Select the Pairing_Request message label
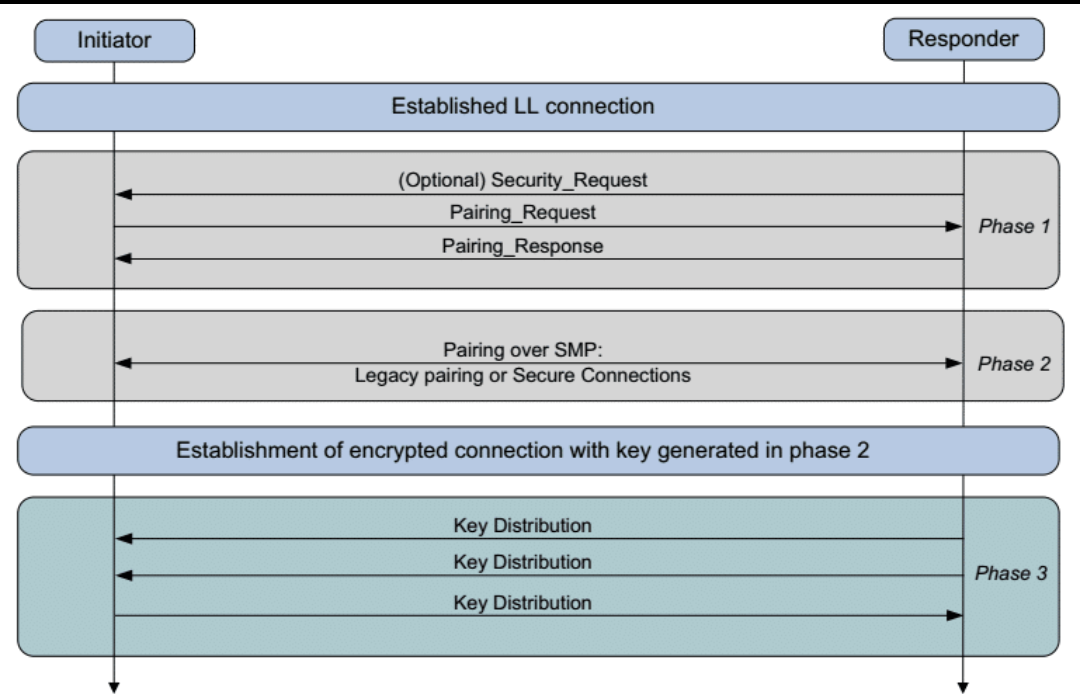This screenshot has height=697, width=1080. tap(523, 213)
